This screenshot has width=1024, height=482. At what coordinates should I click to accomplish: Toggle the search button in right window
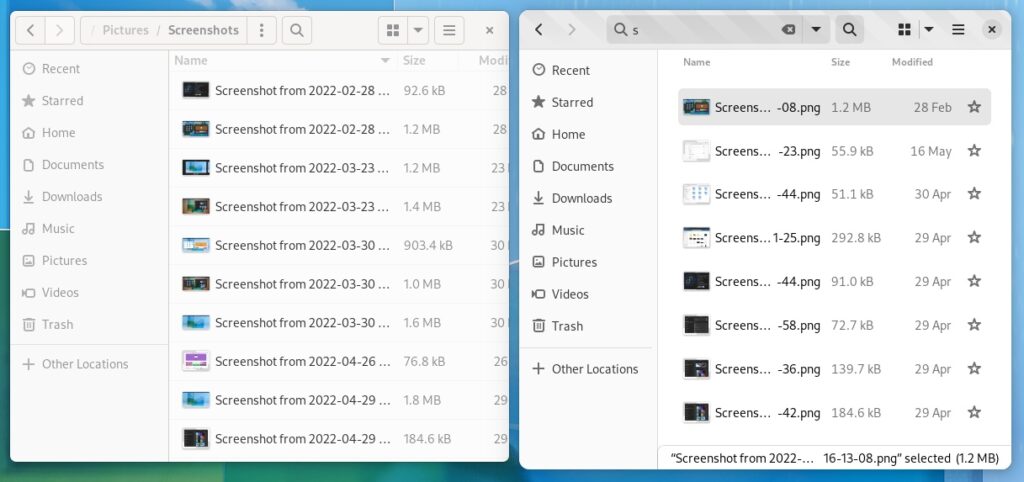(x=849, y=30)
